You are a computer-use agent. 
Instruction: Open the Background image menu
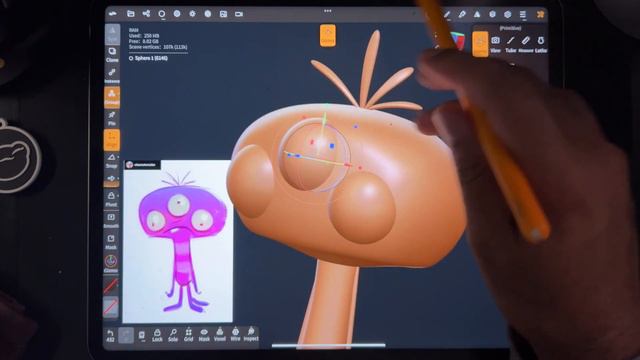pos(223,14)
